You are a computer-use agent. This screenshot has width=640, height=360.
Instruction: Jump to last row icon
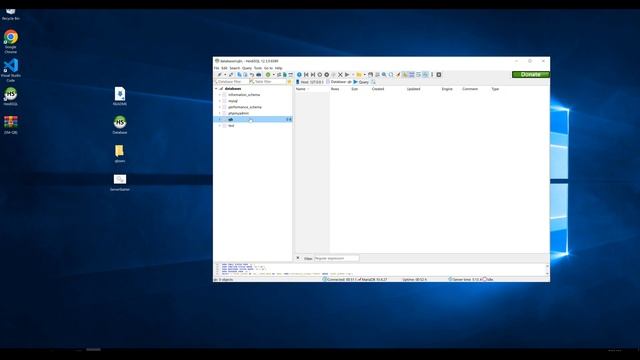coord(313,75)
